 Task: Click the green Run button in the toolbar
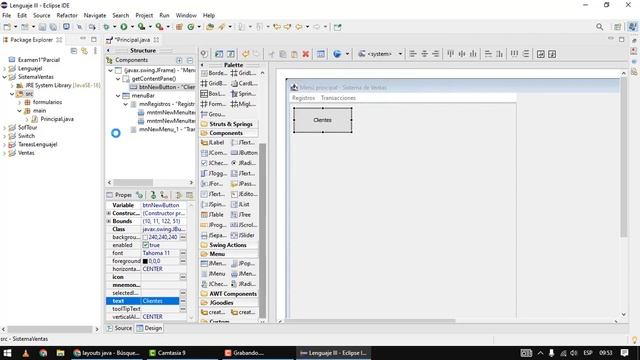pyautogui.click(x=124, y=27)
